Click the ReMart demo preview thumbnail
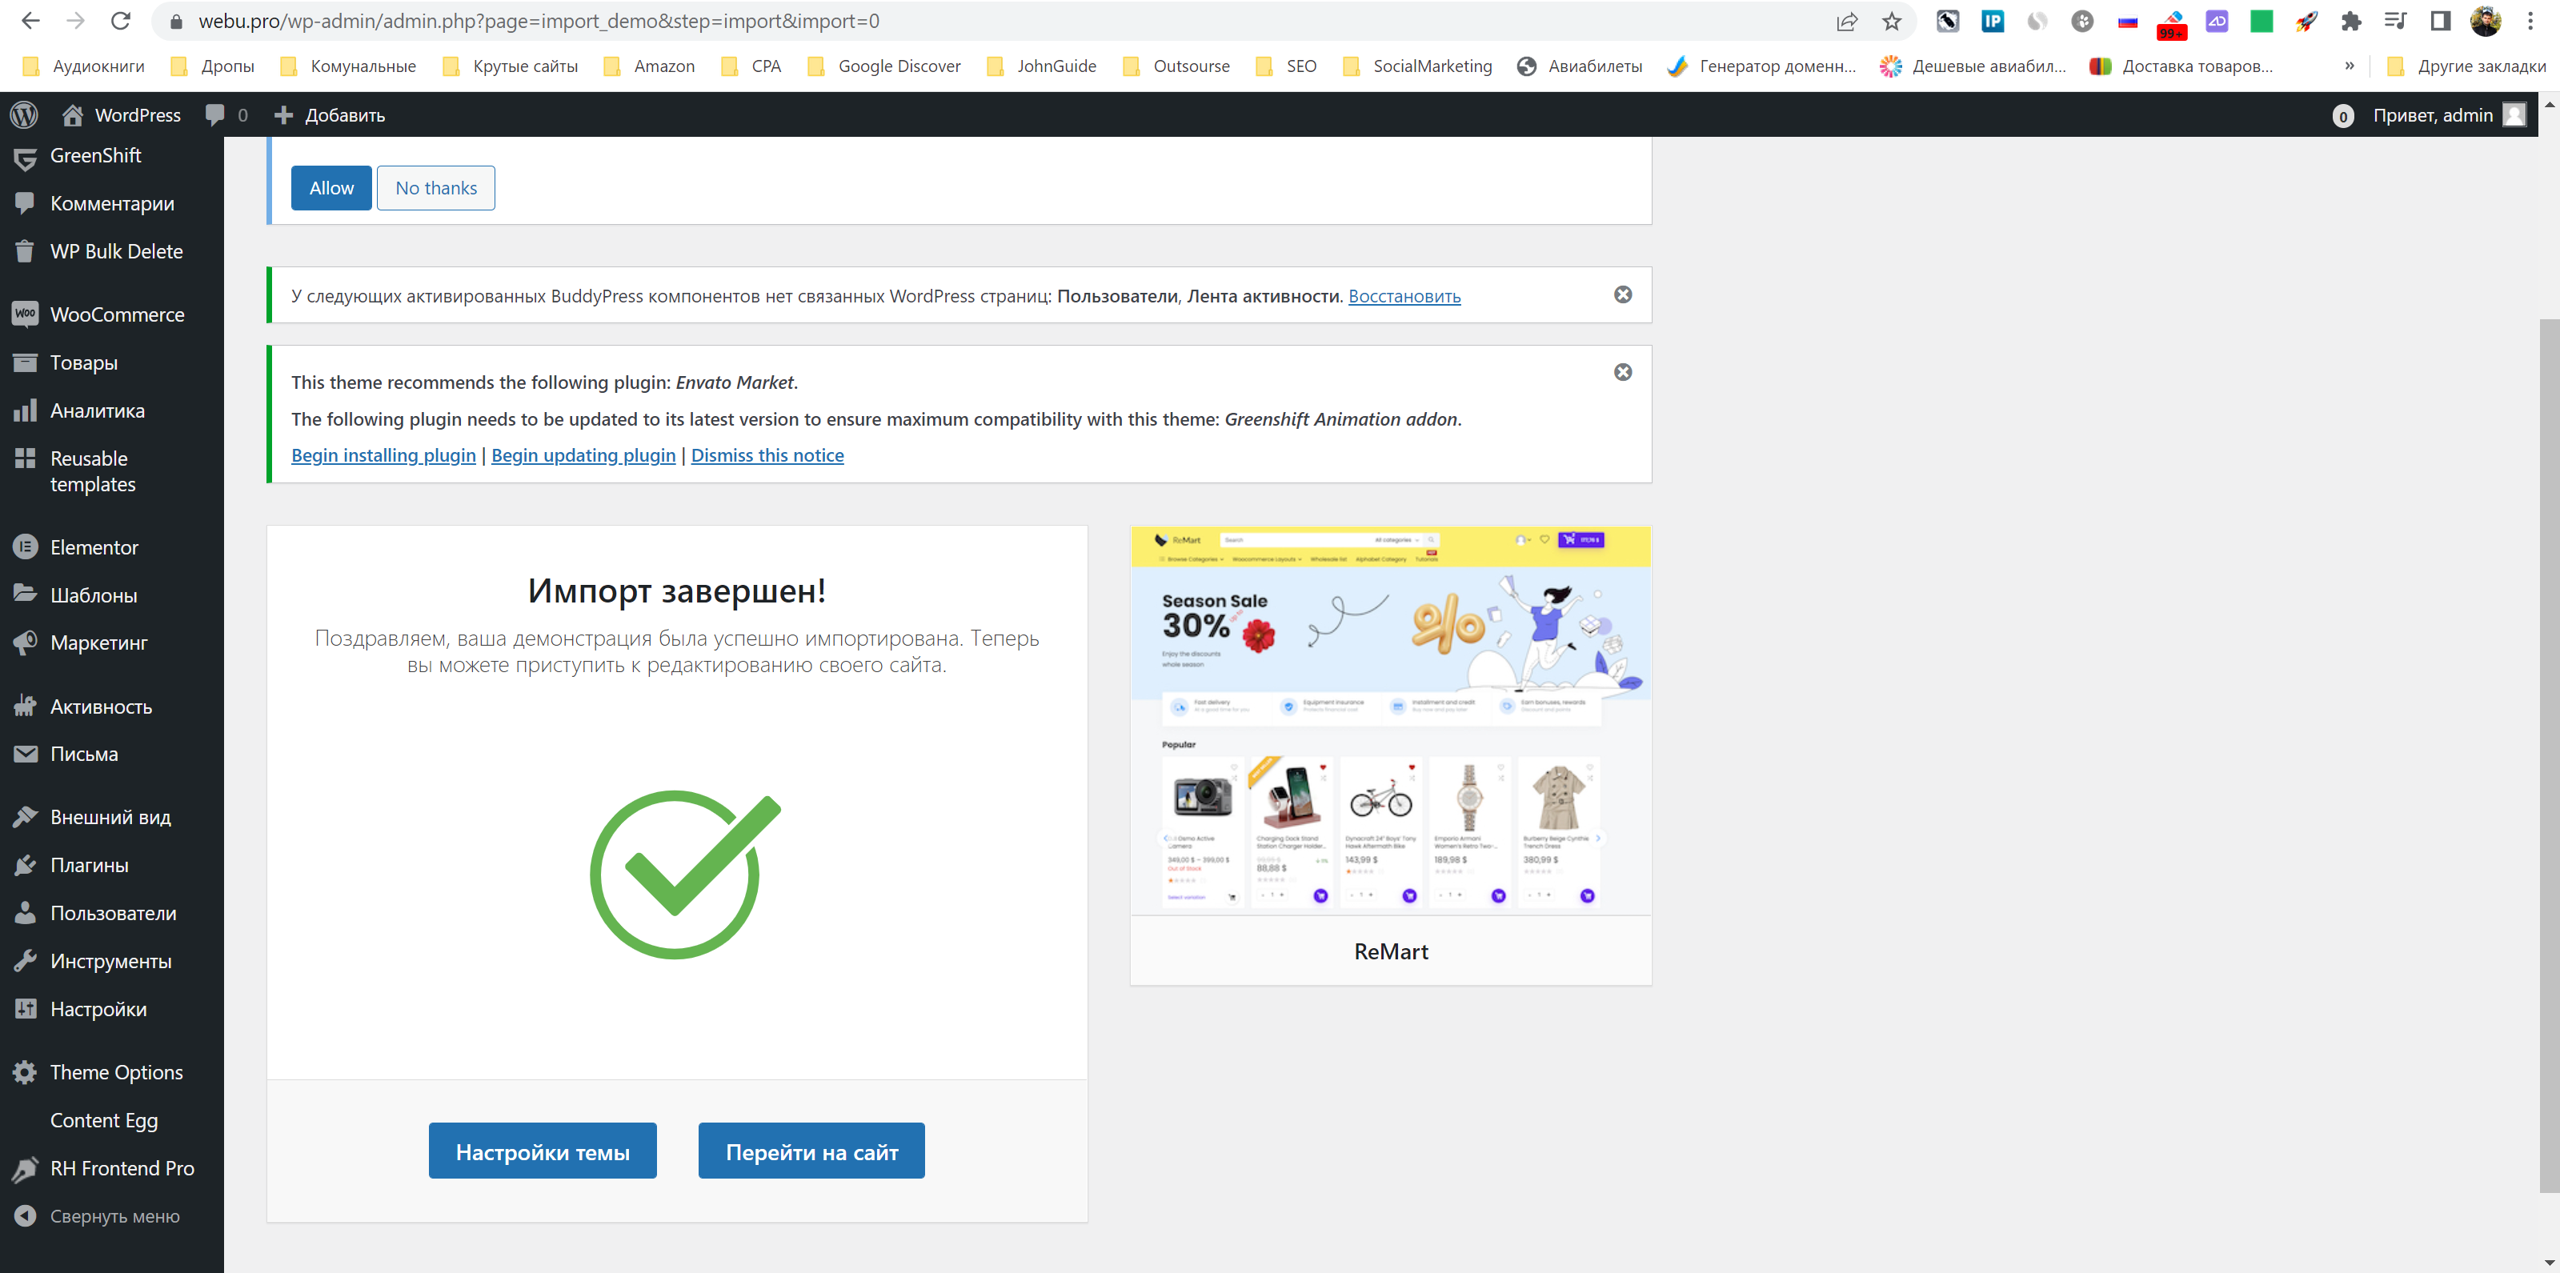Screen dimensions: 2560x1273 (1390, 720)
